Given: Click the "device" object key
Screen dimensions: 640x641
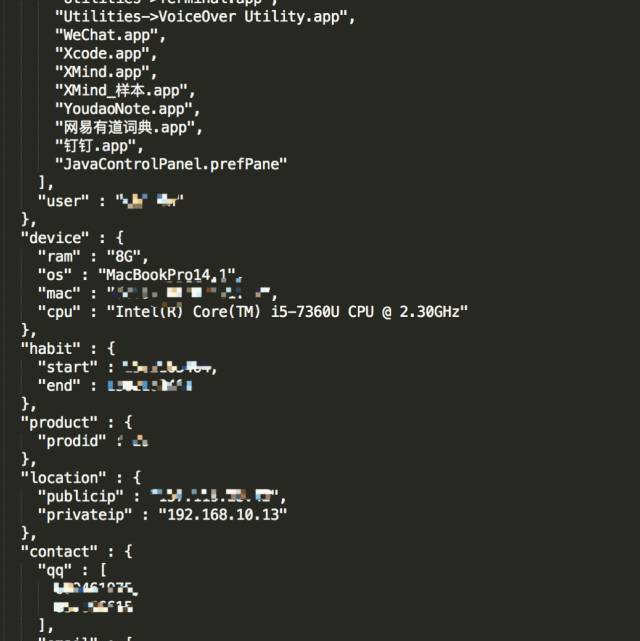Looking at the screenshot, I should [55, 238].
